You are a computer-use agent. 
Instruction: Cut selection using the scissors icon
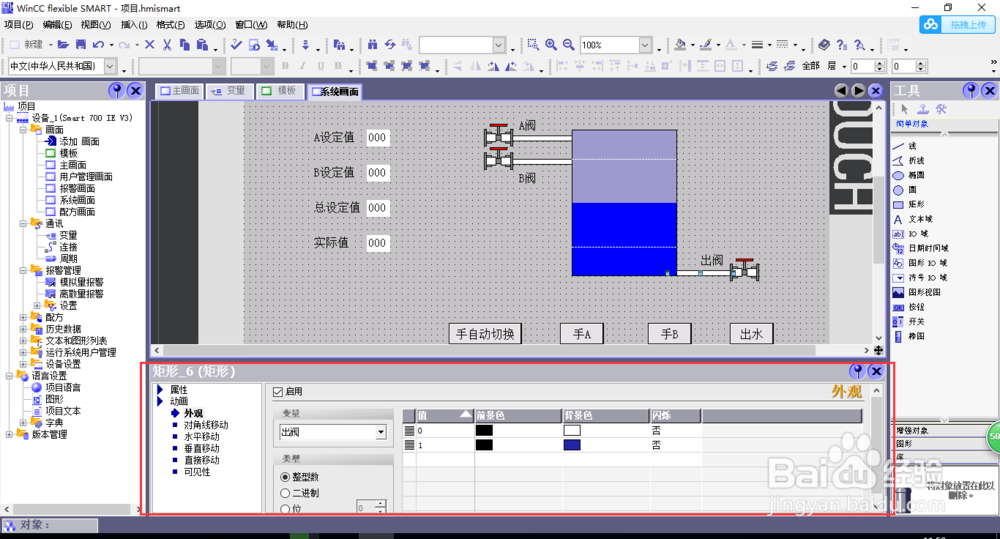167,45
